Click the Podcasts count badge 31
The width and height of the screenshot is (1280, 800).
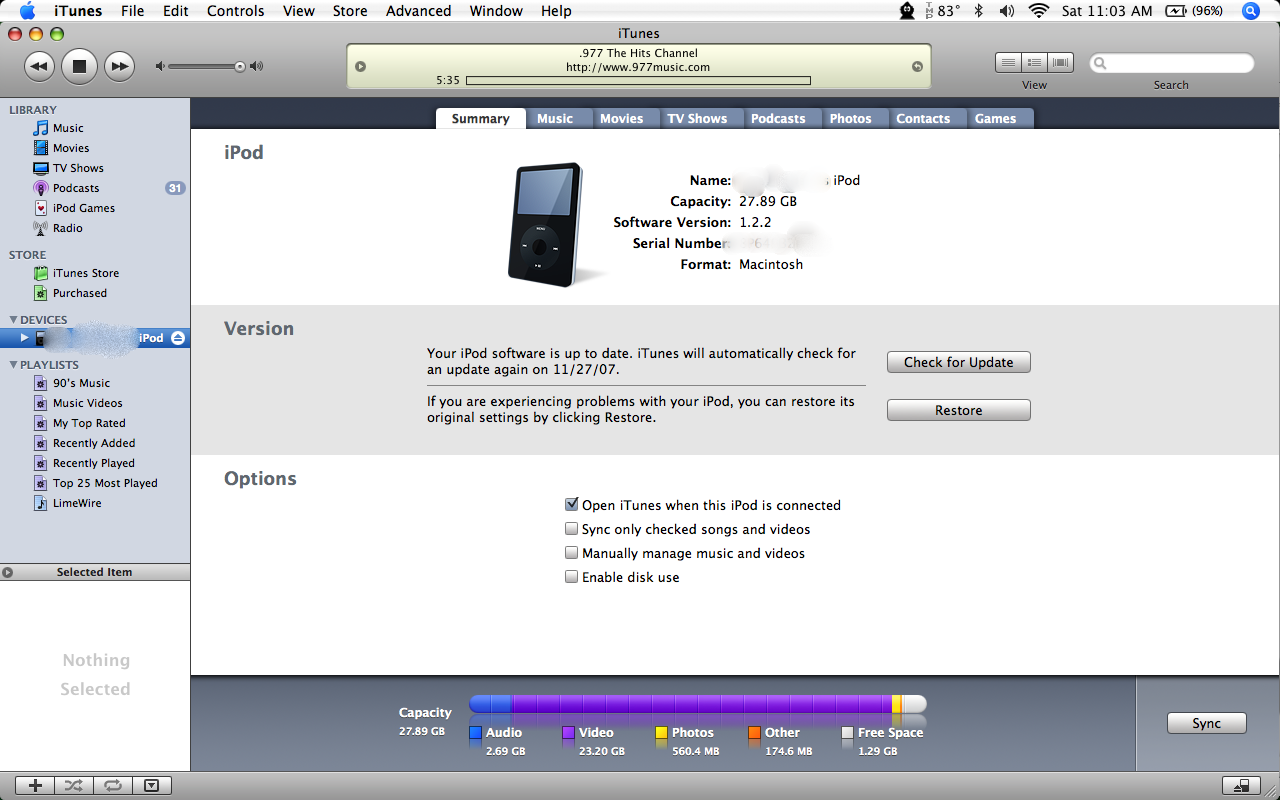click(175, 188)
